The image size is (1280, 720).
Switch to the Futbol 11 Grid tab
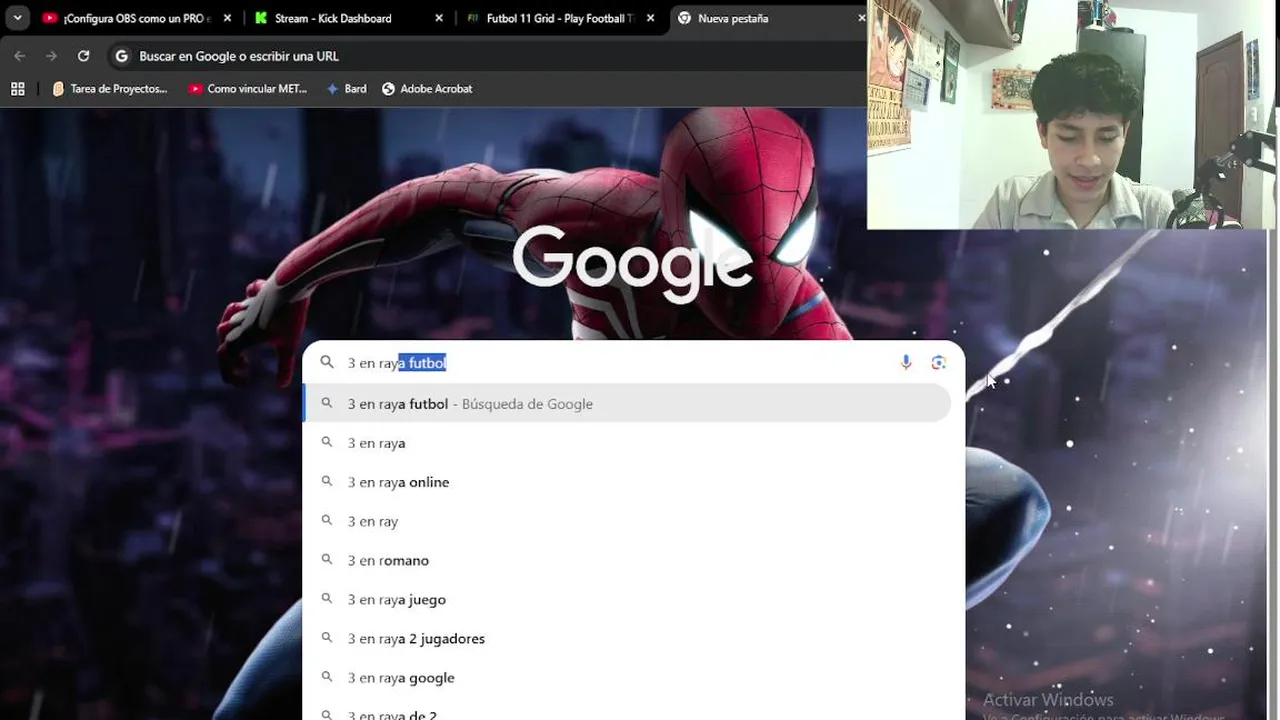coord(560,18)
